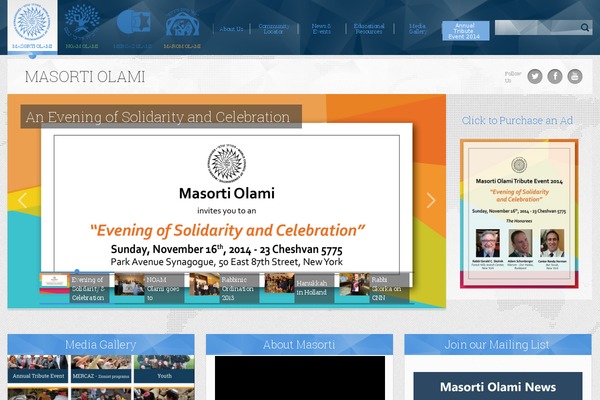Open Youth gallery thumbnail
The width and height of the screenshot is (600, 400).
click(x=164, y=369)
